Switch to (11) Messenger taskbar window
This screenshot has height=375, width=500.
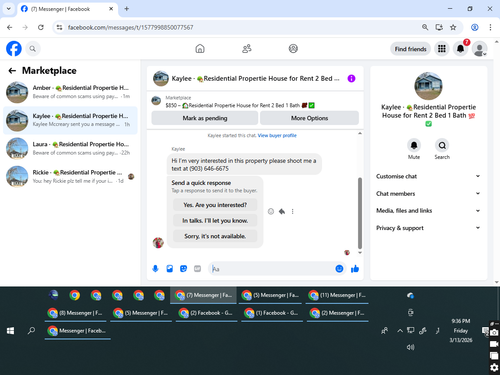pos(337,295)
